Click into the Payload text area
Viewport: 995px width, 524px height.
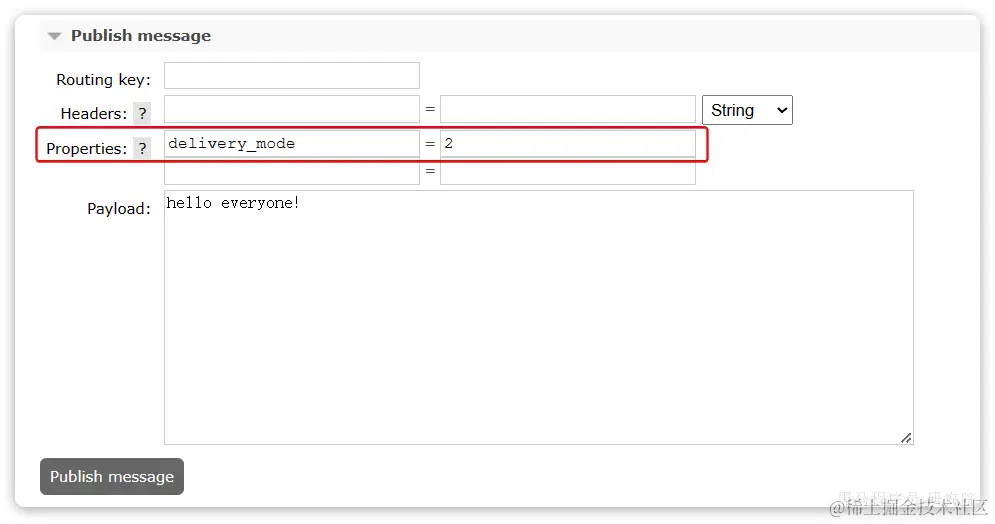(539, 317)
